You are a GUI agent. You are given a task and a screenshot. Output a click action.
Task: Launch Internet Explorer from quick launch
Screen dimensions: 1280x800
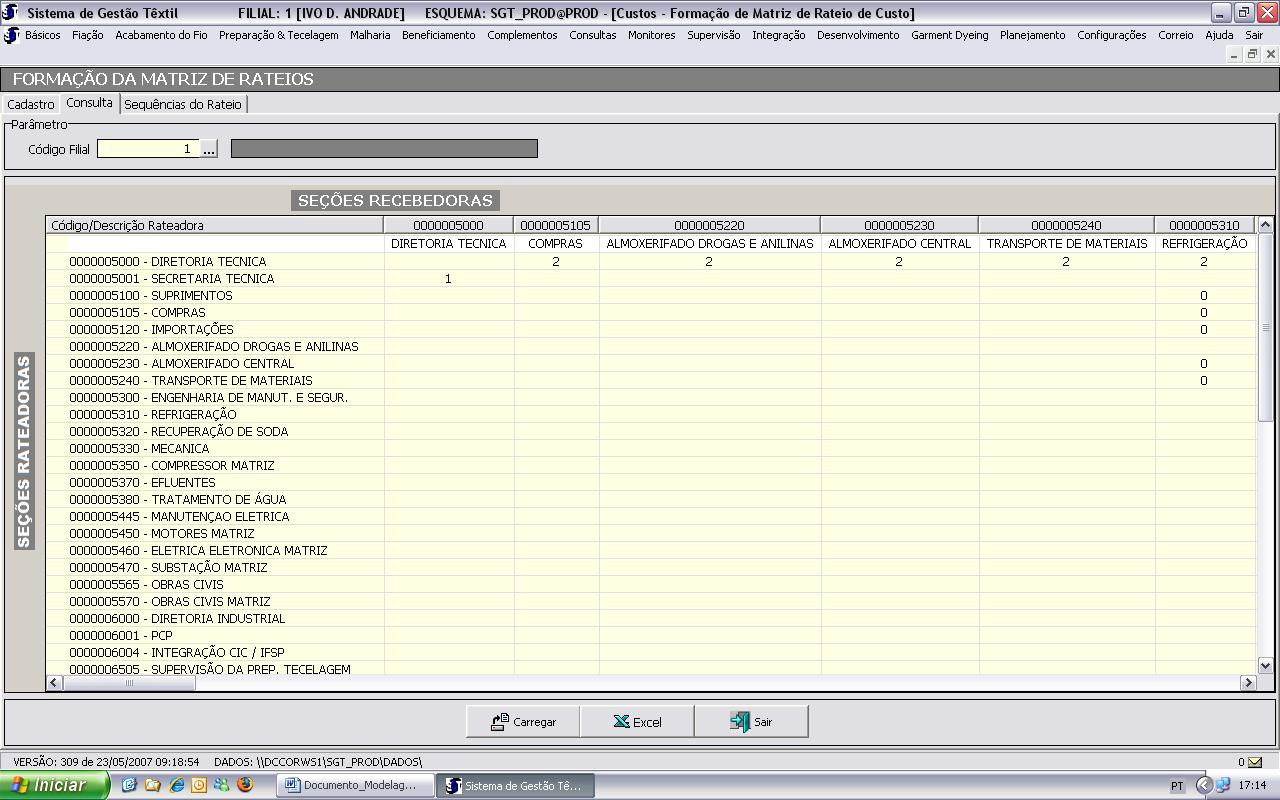(176, 785)
